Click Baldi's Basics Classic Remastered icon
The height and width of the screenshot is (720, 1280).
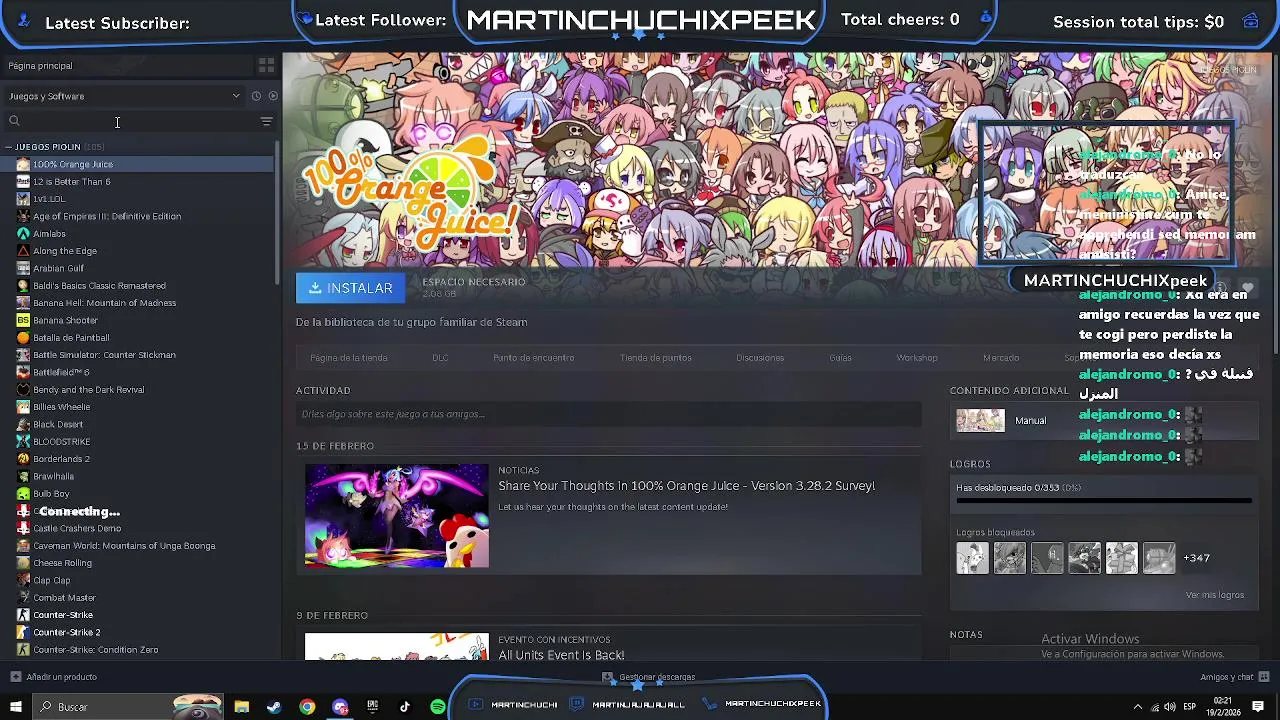[x=23, y=286]
